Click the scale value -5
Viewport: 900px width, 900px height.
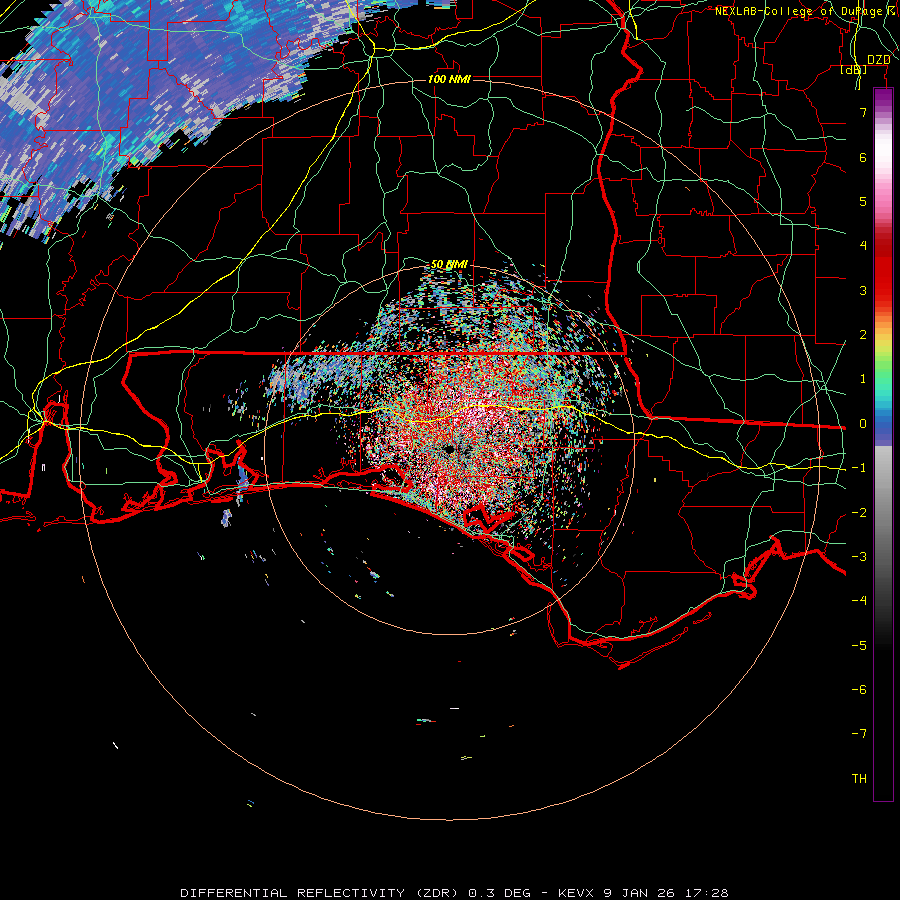pos(859,646)
